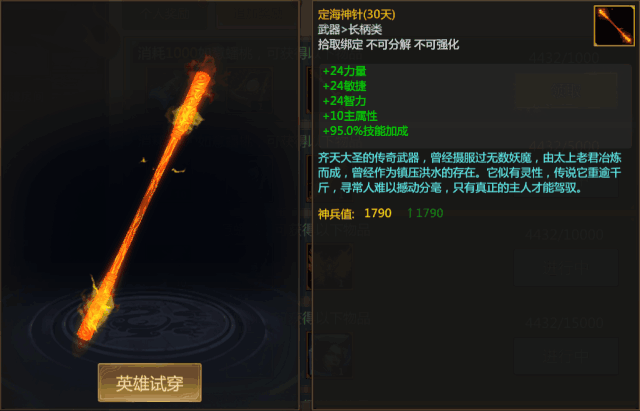
Task: Click 进行中 button under 4432/15000
Action: (565, 356)
